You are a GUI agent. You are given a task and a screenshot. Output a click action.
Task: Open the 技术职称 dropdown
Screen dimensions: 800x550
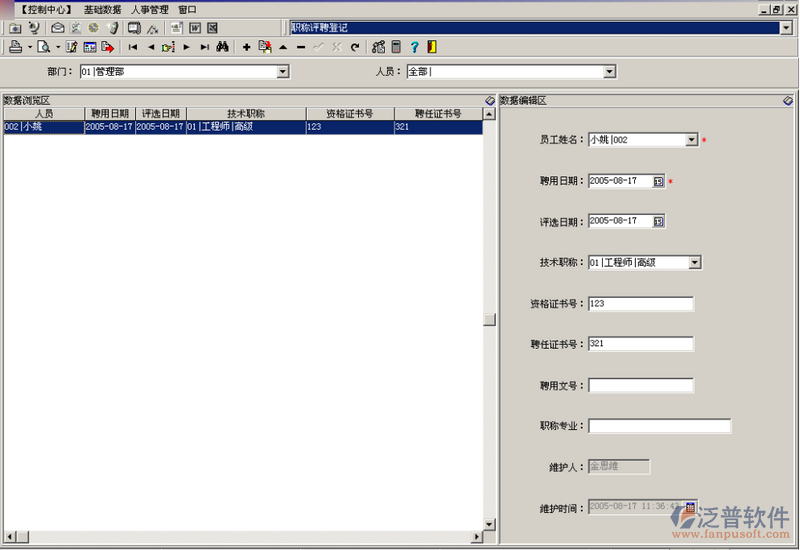coord(695,262)
